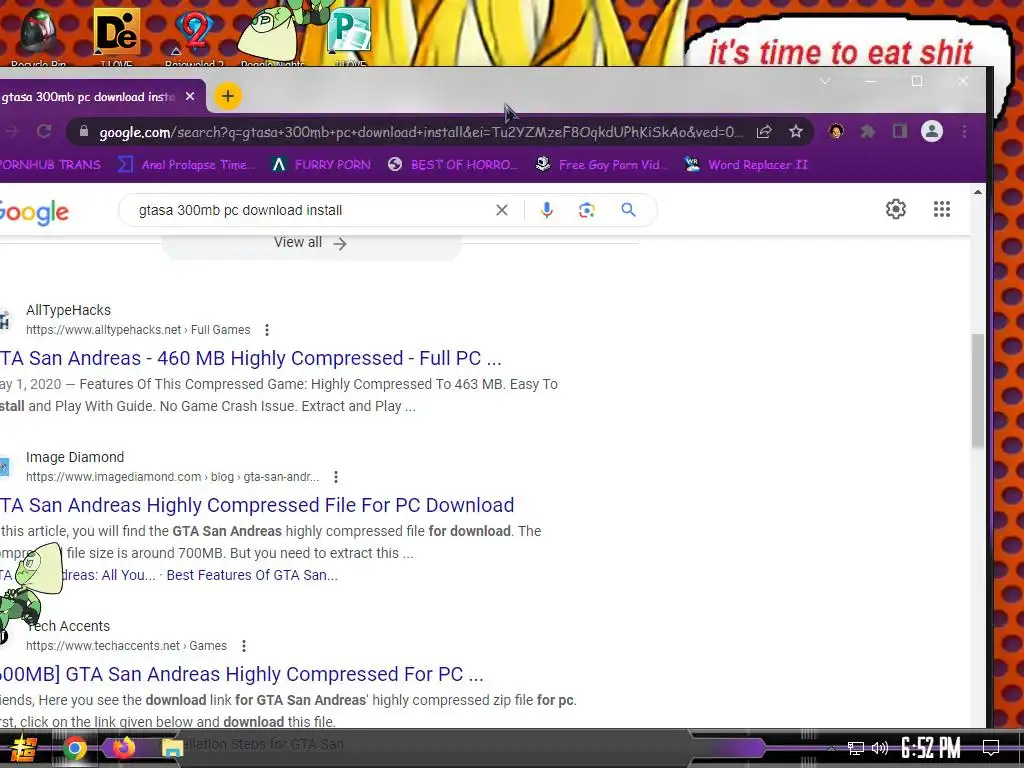Submit the search with the magnifier icon

[628, 210]
